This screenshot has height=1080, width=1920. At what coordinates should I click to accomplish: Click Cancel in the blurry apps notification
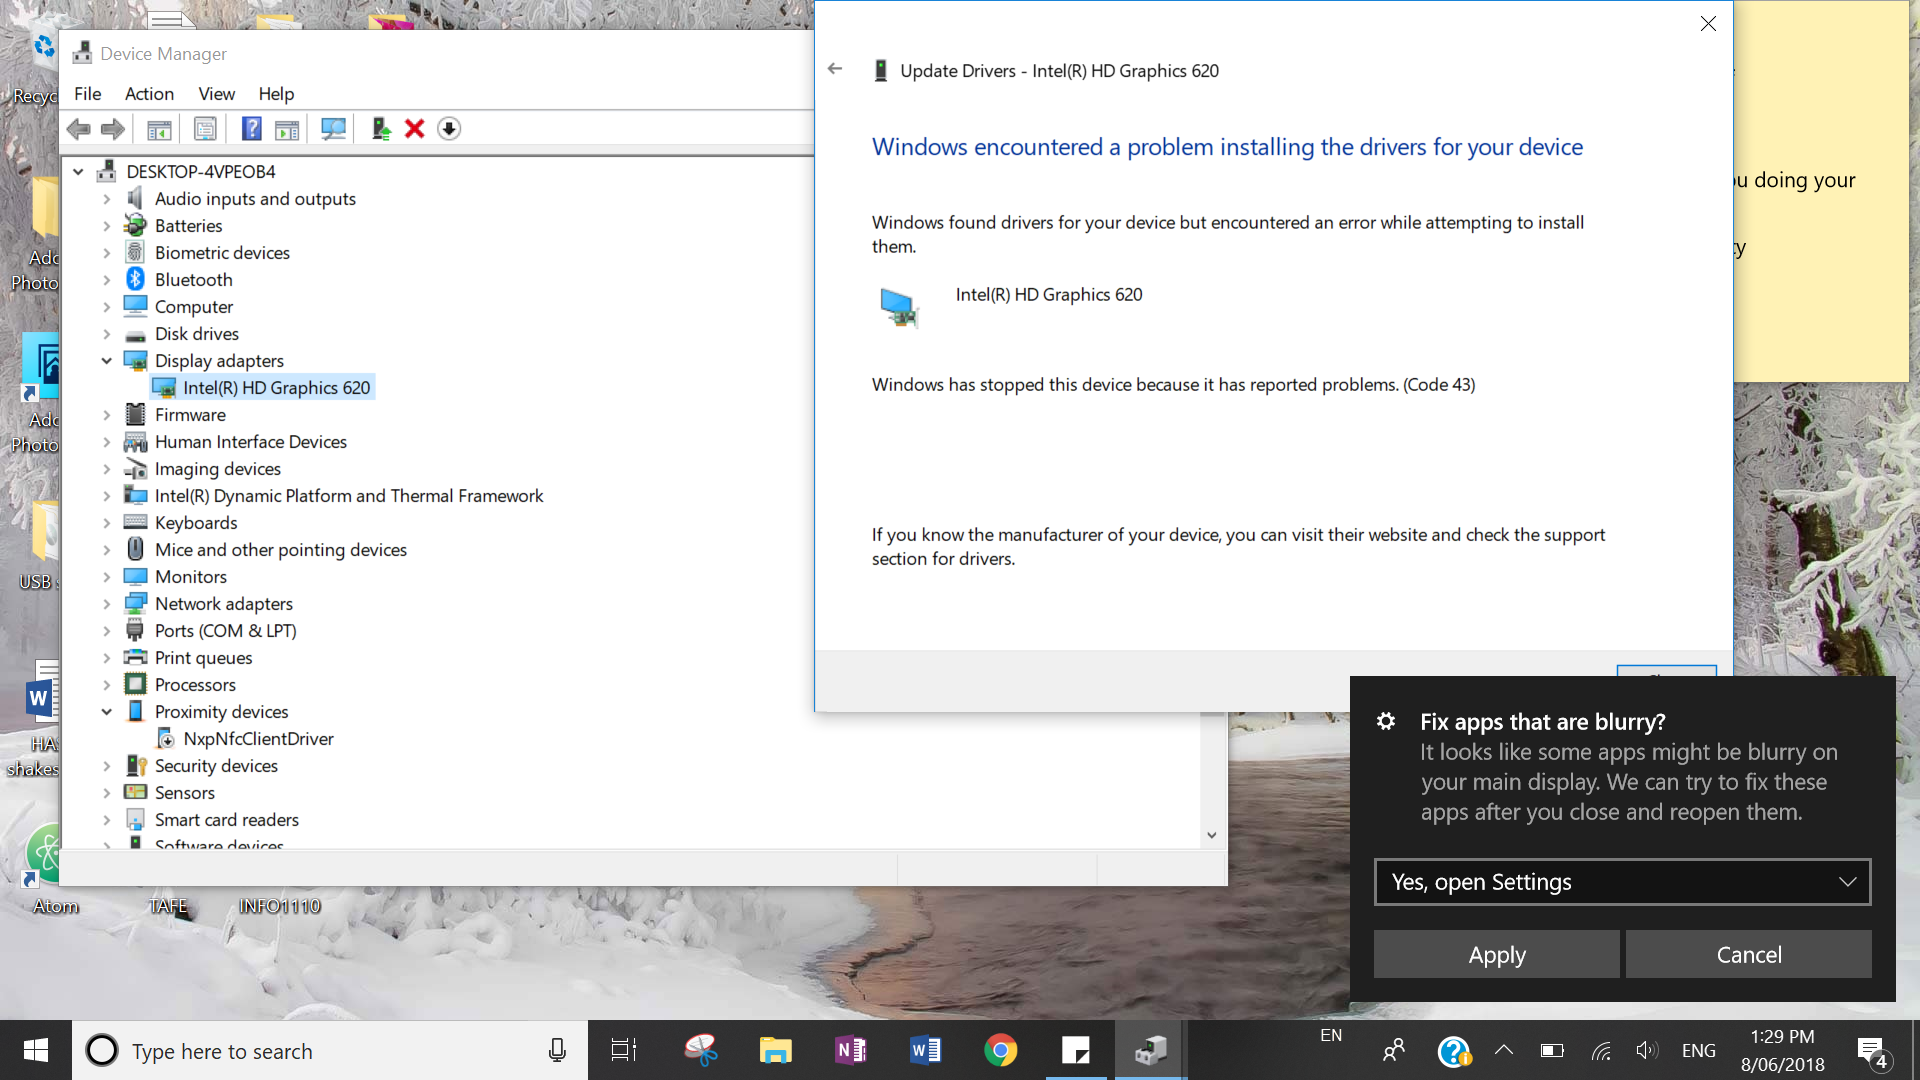(1748, 954)
